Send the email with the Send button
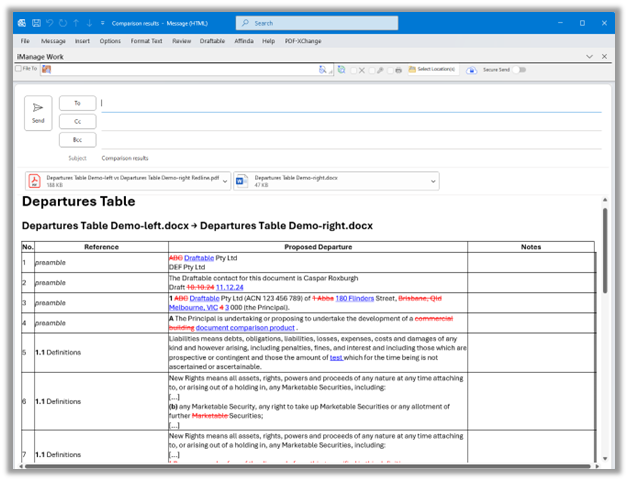Image resolution: width=628 pixels, height=481 pixels. click(38, 113)
